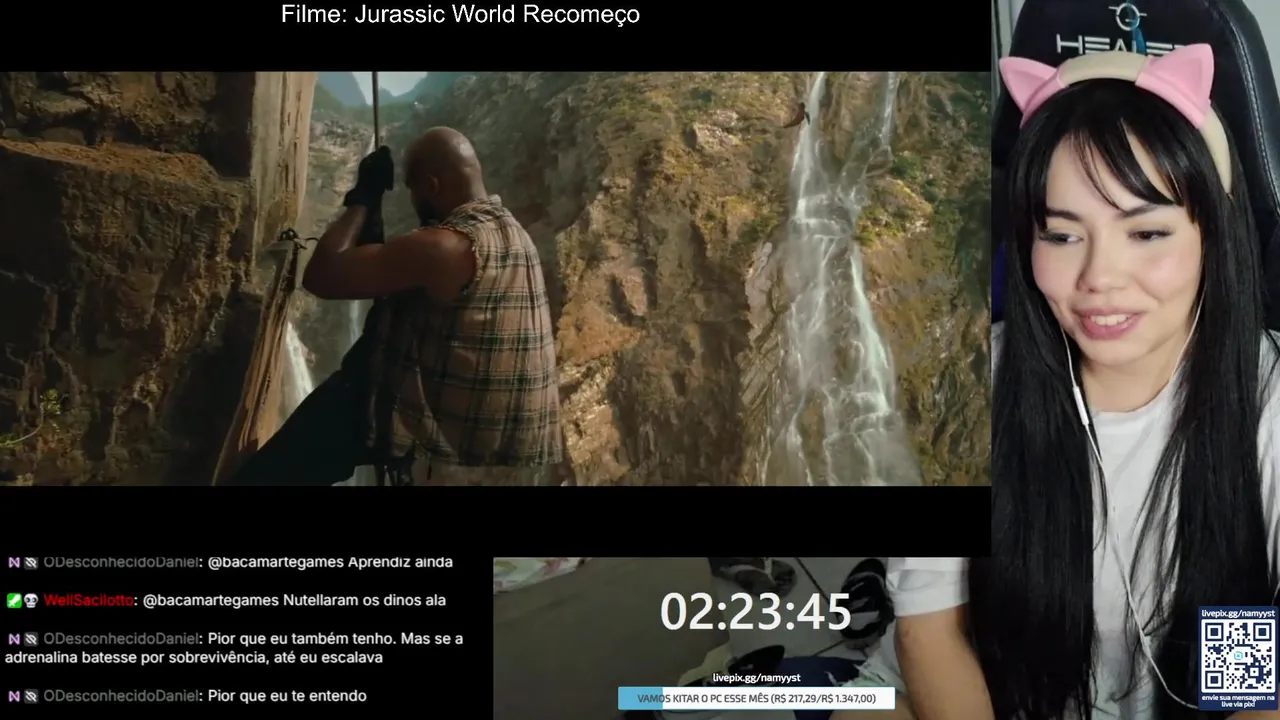Screen dimensions: 1280x720
Task: Click the N badge on the 'Pior que eu também tenho' message
Action: pos(14,638)
